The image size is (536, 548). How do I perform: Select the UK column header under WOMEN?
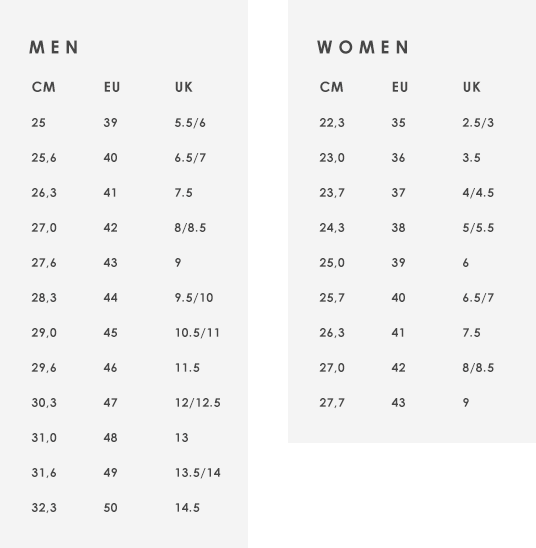[x=472, y=87]
